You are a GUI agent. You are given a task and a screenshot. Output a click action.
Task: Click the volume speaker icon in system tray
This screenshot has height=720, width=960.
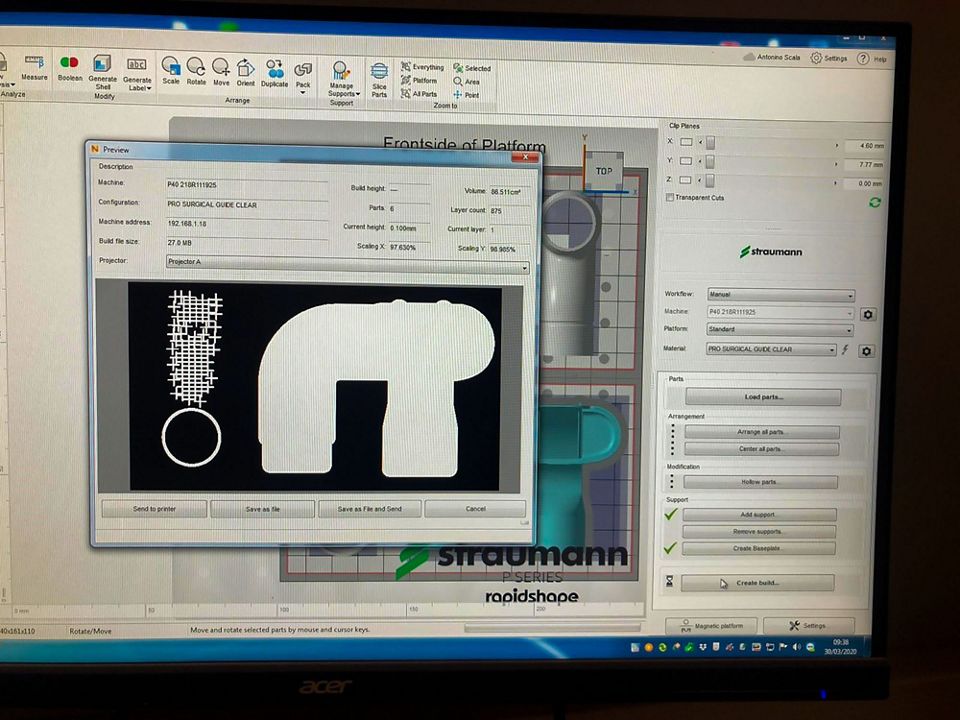pos(797,647)
